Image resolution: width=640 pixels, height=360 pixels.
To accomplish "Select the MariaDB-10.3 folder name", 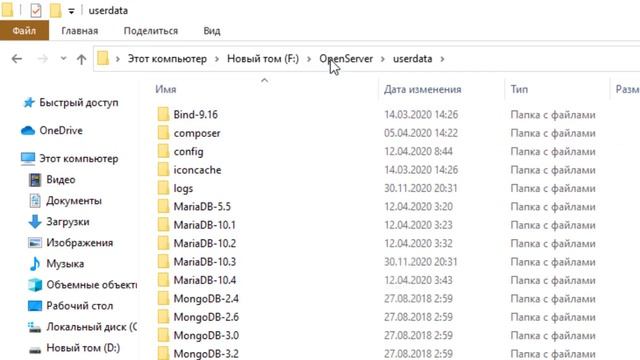I will pyautogui.click(x=204, y=262).
